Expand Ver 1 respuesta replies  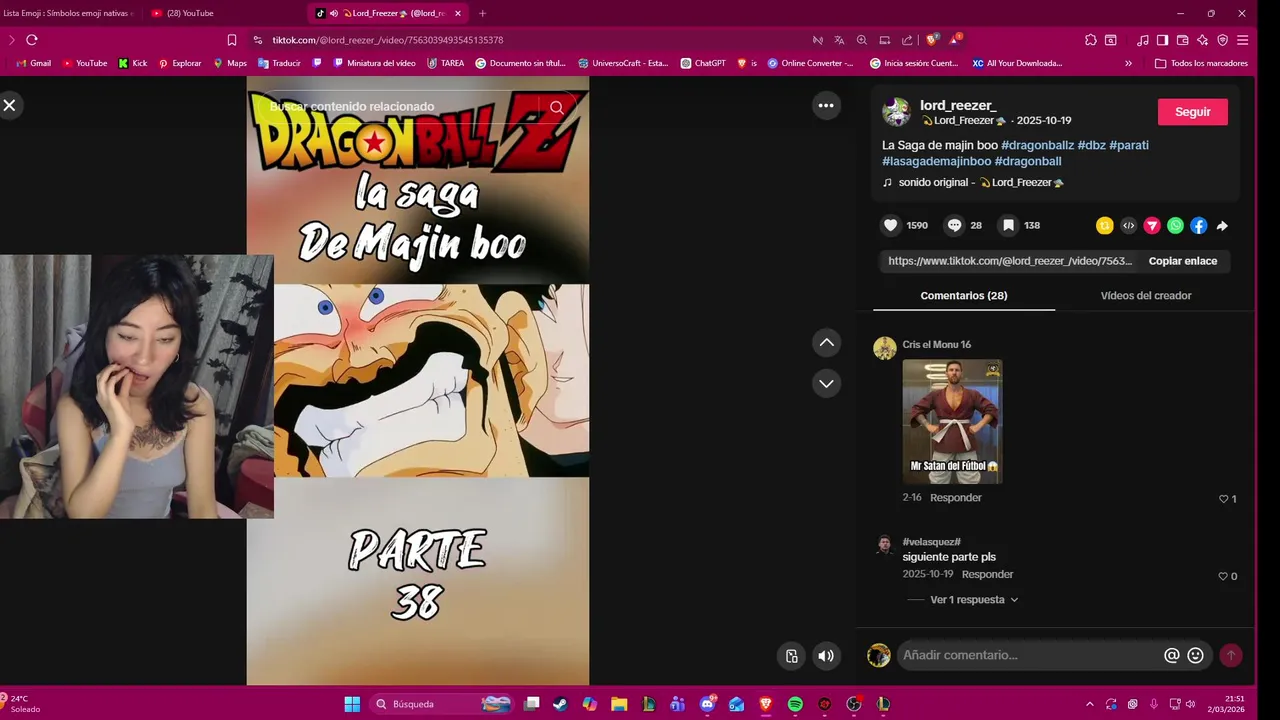pyautogui.click(x=974, y=600)
